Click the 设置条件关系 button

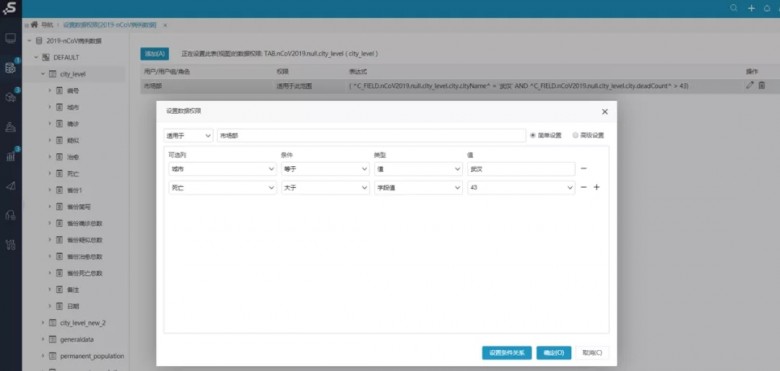pos(507,353)
